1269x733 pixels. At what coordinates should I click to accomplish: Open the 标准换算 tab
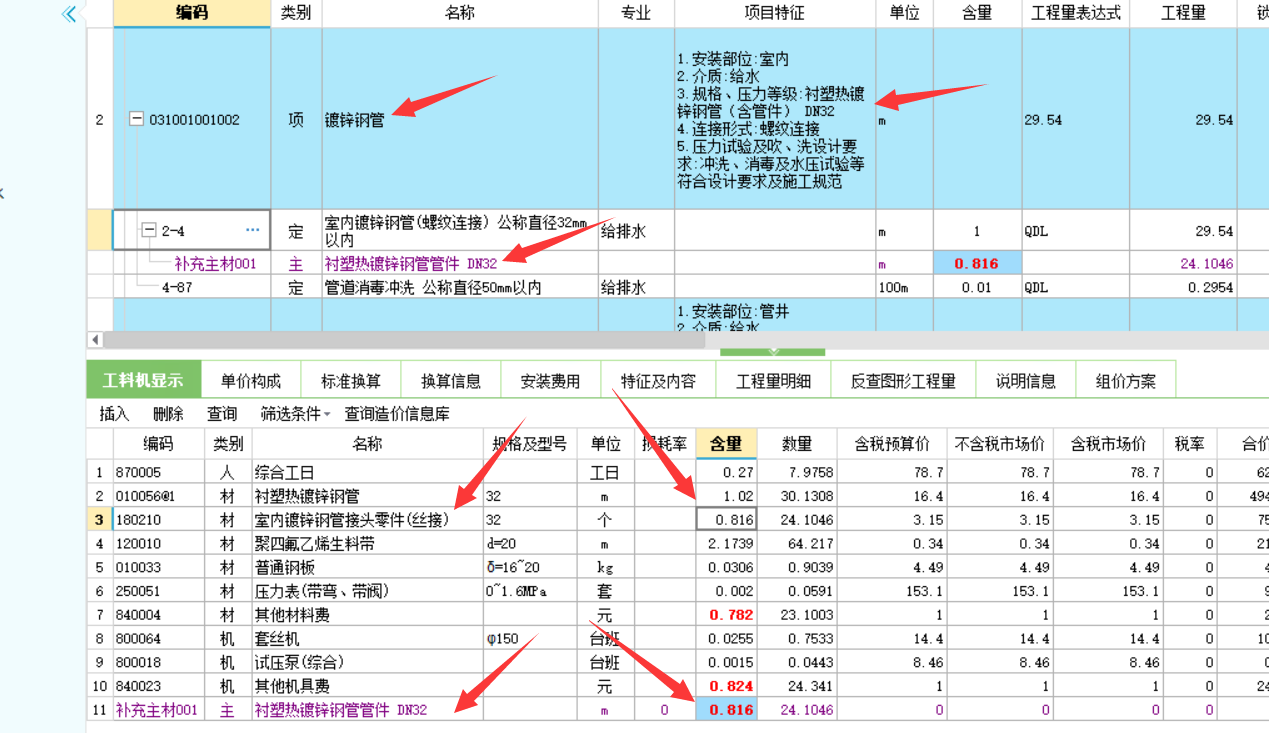tap(351, 381)
